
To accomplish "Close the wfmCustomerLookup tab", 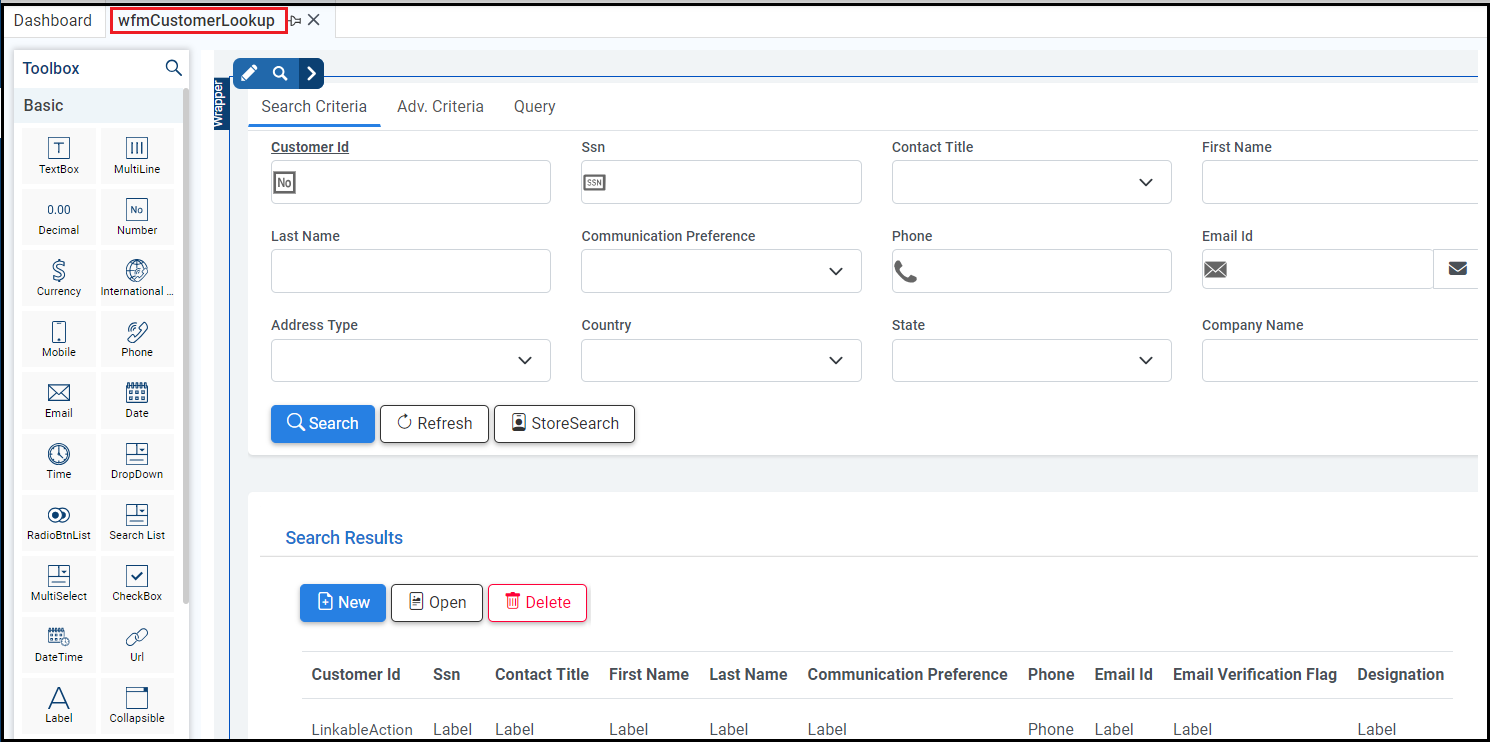I will (314, 20).
